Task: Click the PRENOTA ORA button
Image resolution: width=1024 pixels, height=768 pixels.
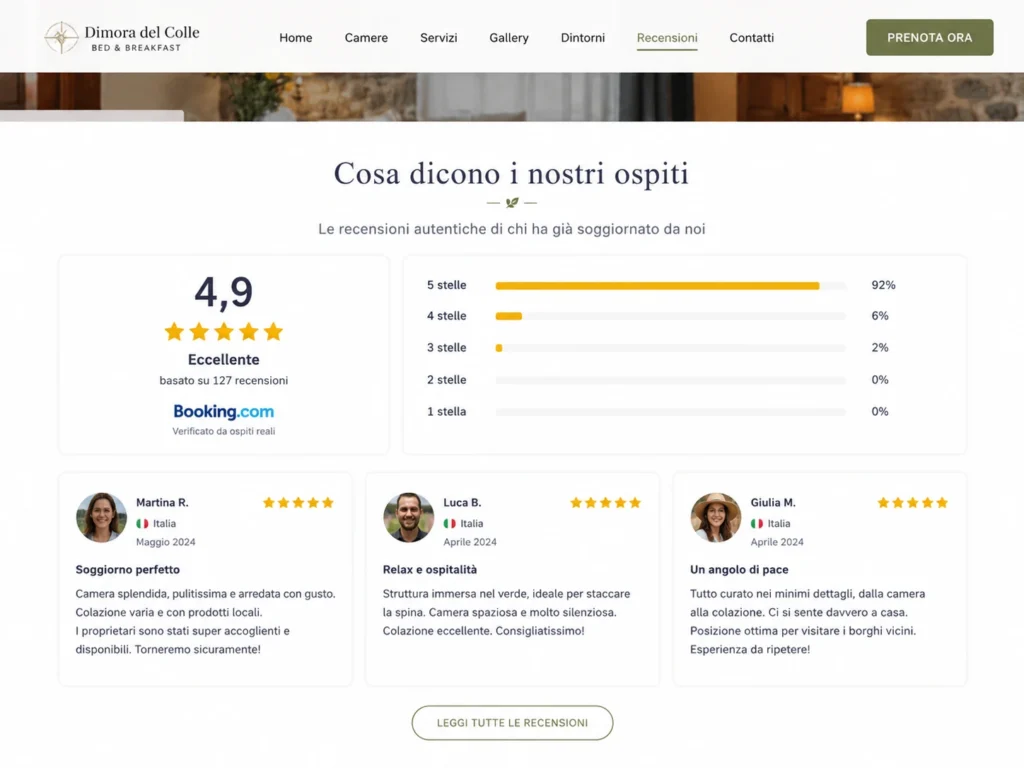Action: coord(929,37)
